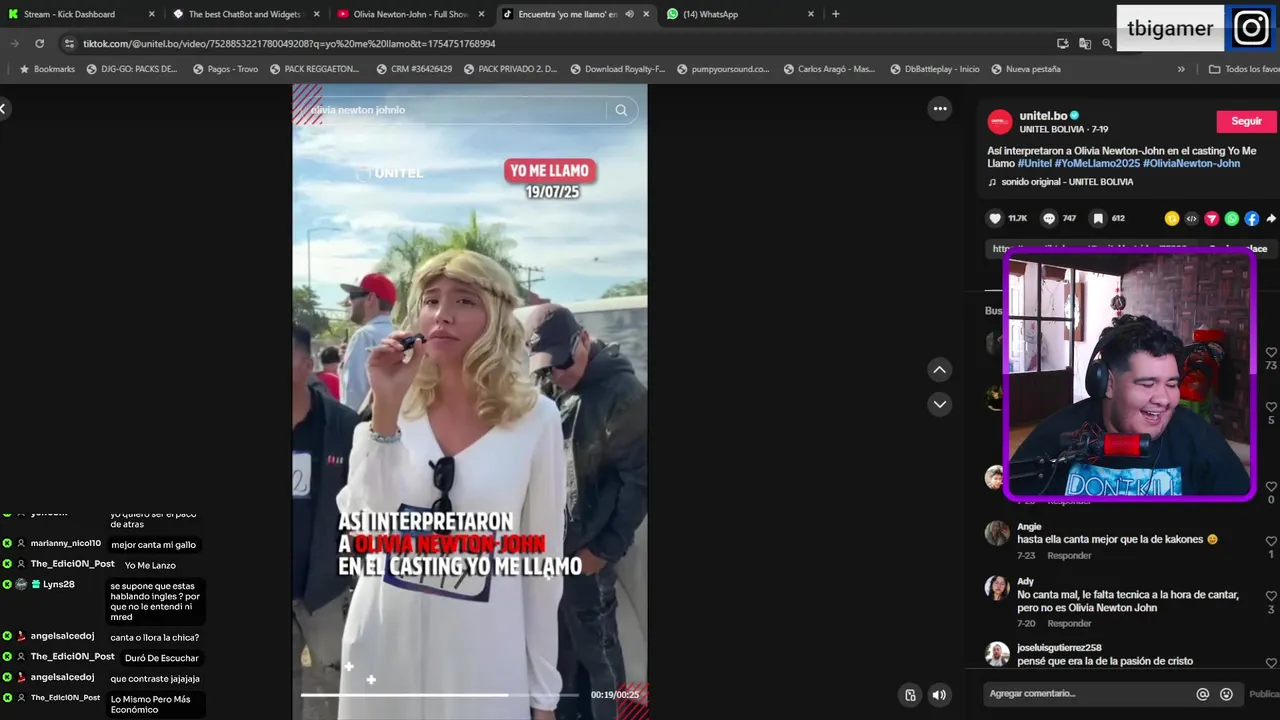
Task: Open joseluisgutierrez258's username
Action: click(x=1059, y=648)
